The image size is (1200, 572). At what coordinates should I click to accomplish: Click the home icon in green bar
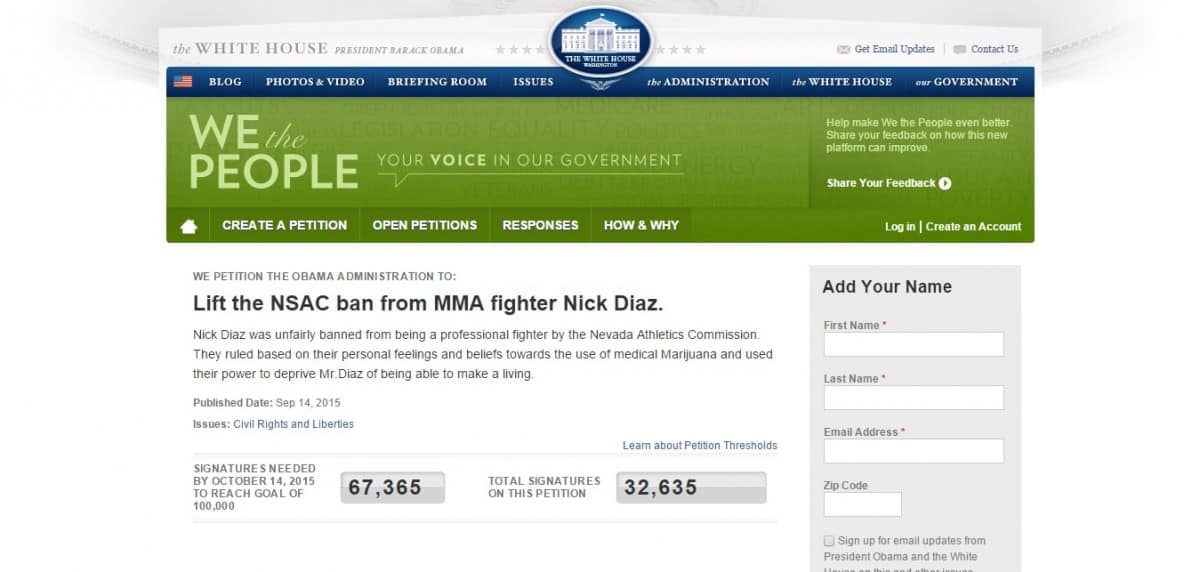(x=189, y=226)
